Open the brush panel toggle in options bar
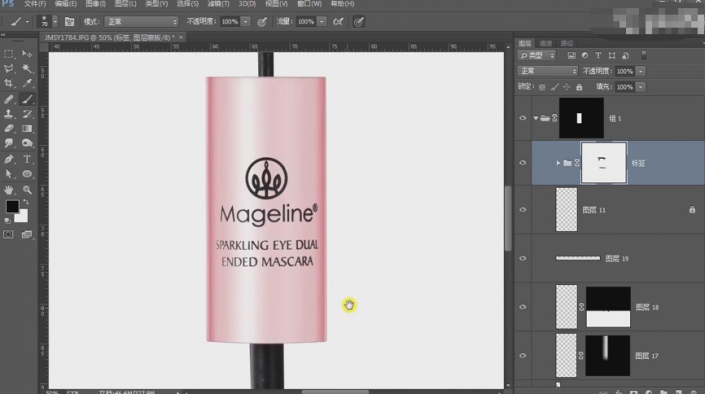Image resolution: width=705 pixels, height=394 pixels. [x=69, y=22]
